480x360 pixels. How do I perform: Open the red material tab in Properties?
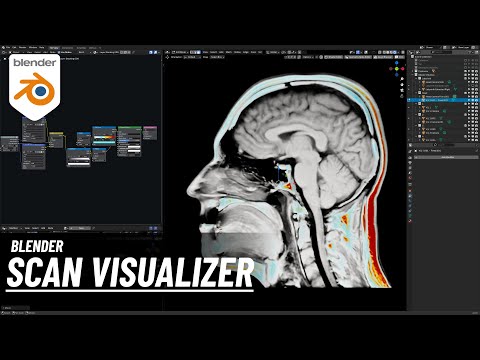pyautogui.click(x=410, y=221)
